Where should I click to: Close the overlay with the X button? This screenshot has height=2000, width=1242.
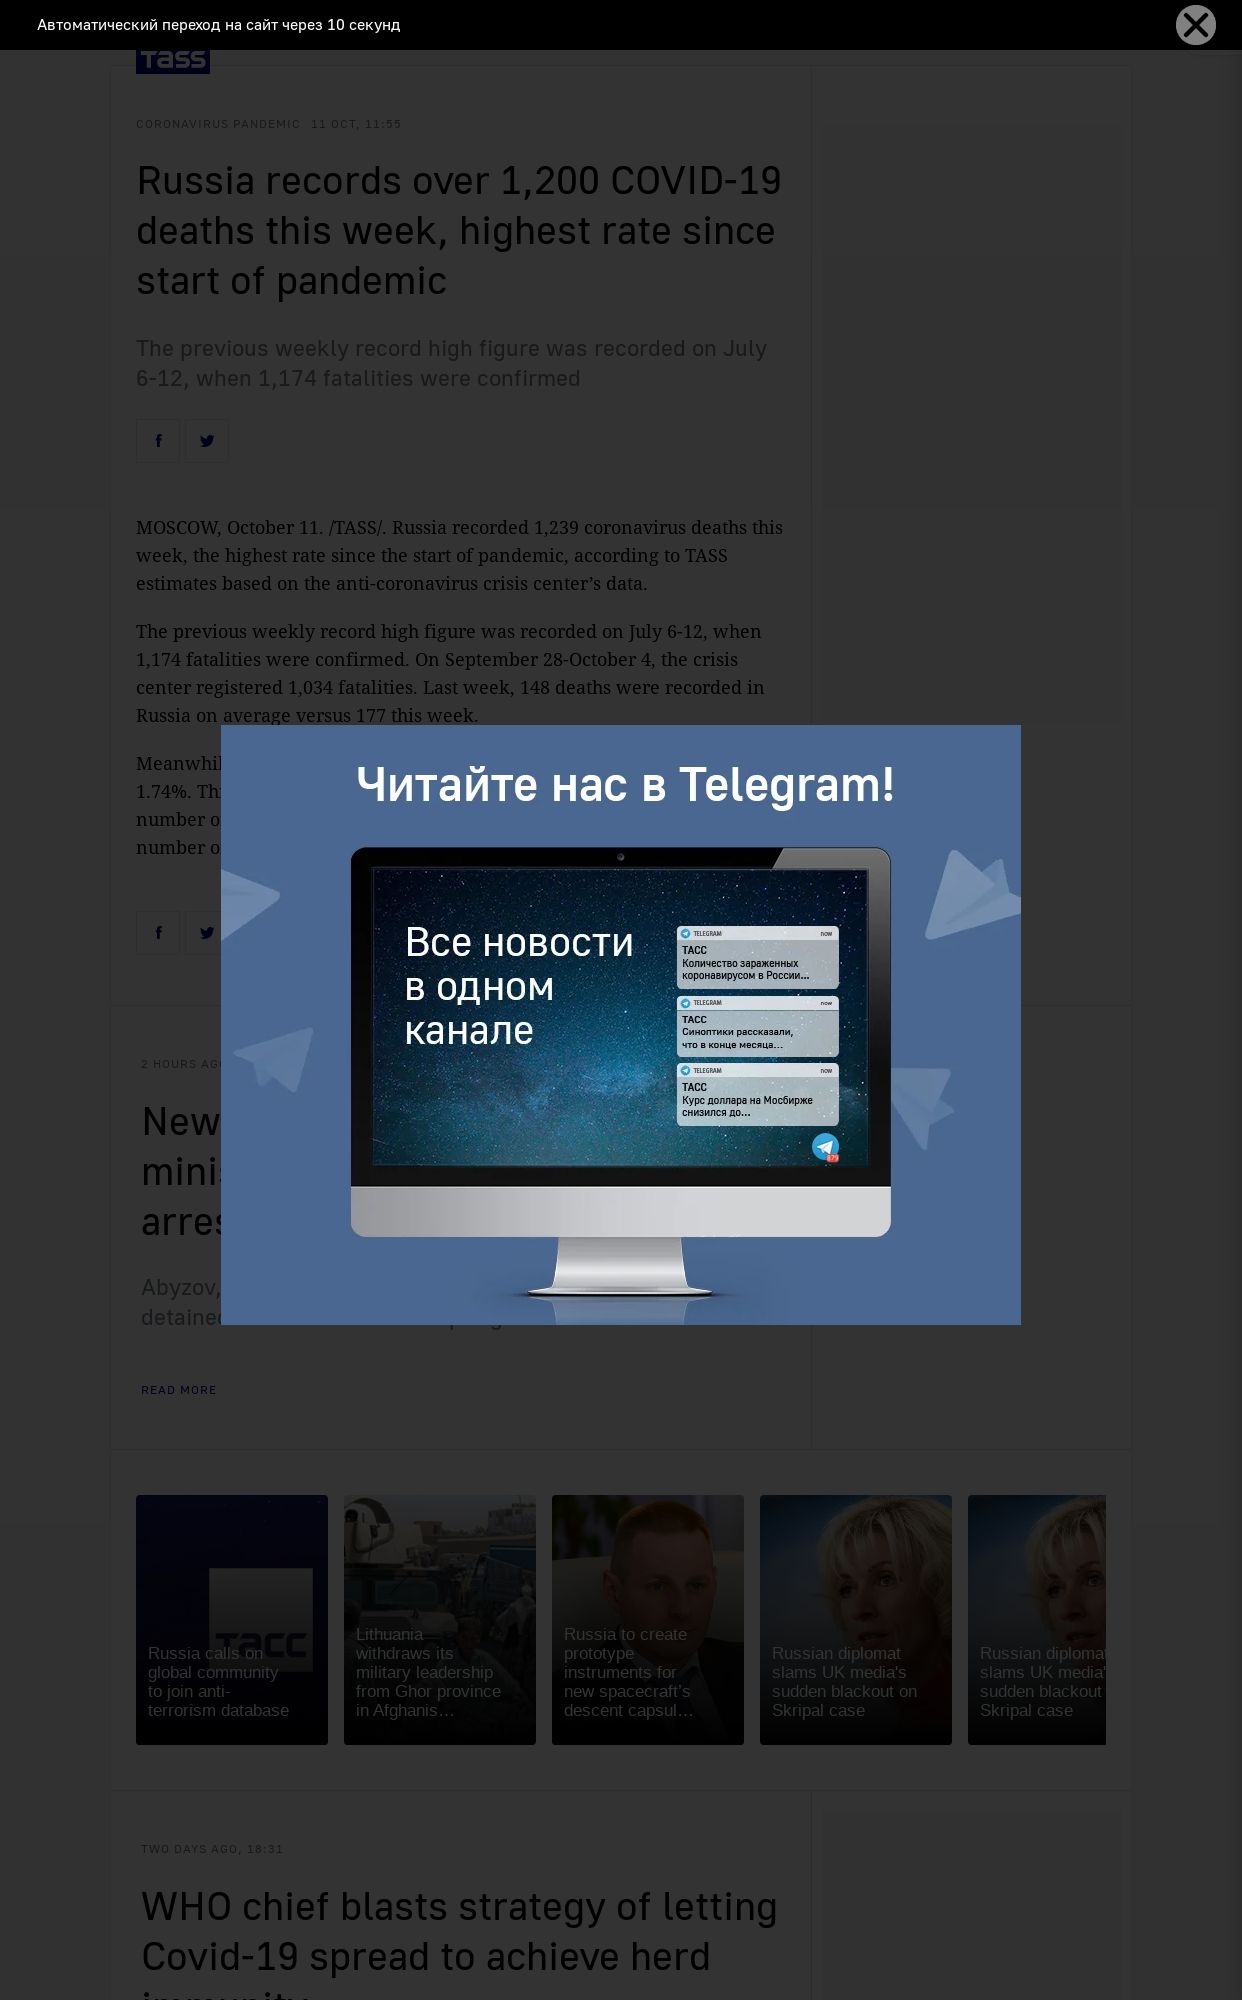tap(1195, 25)
